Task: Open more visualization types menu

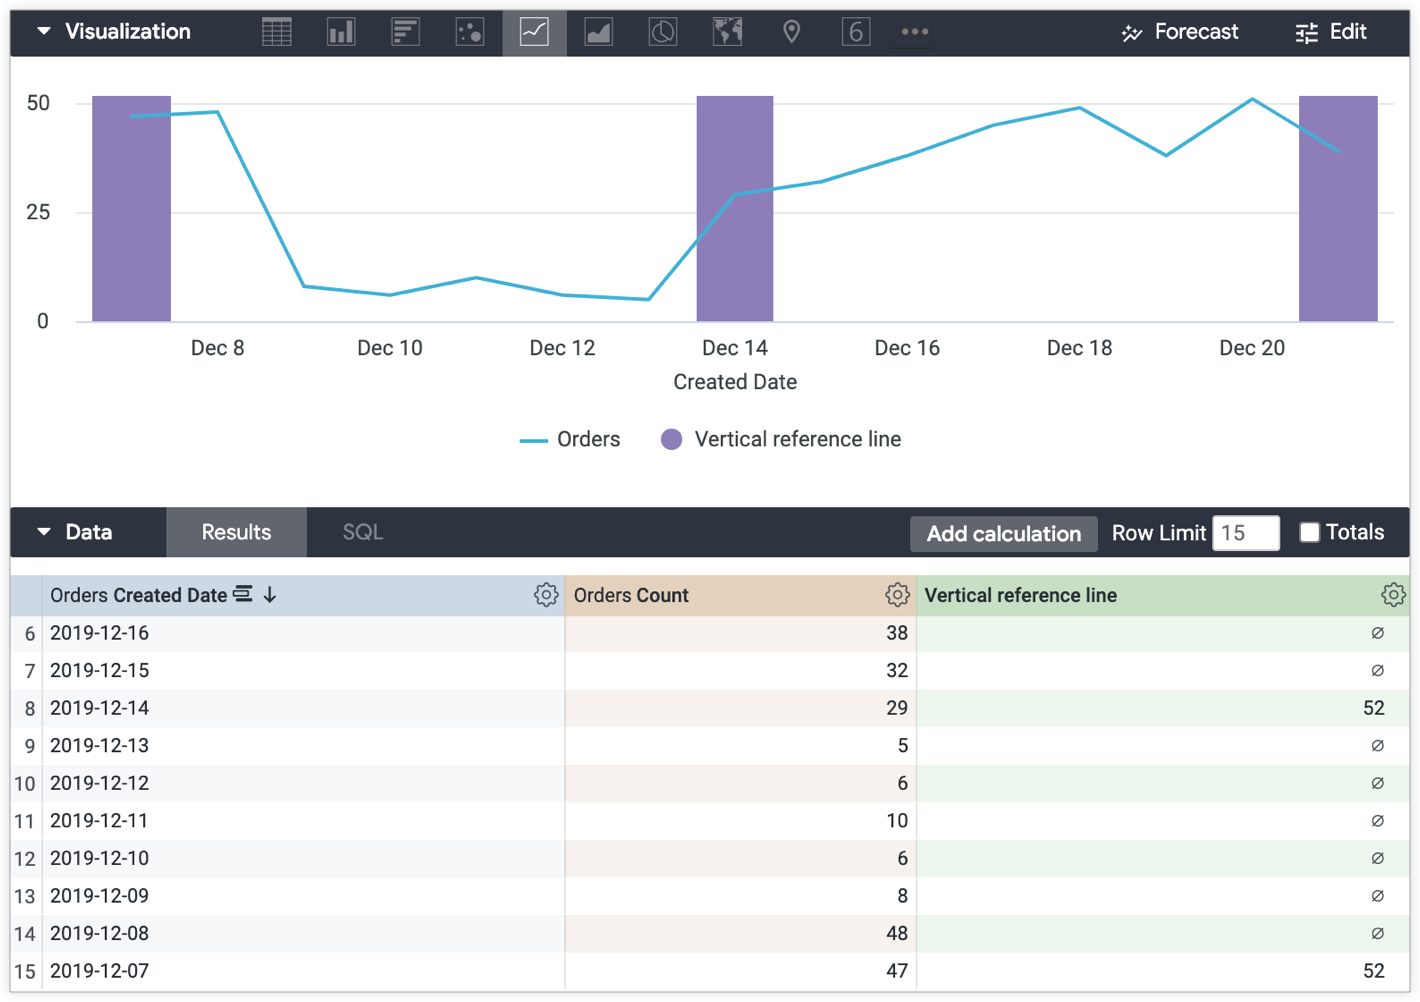Action: (x=914, y=32)
